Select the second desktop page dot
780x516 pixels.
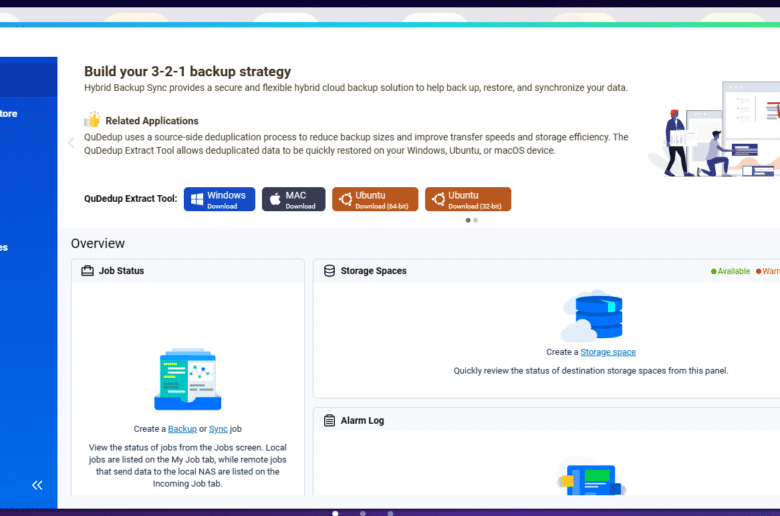point(363,513)
